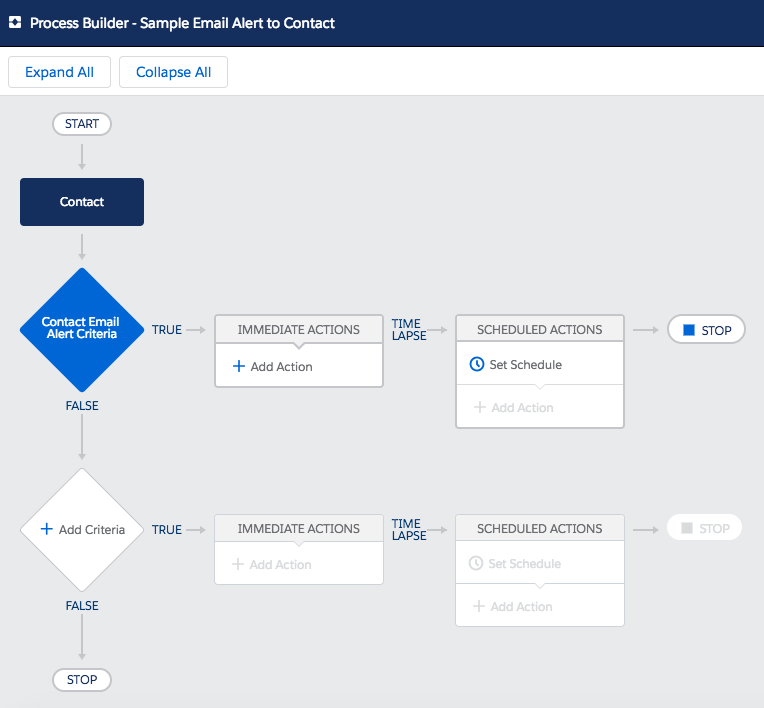Click the first SCHEDULED ACTIONS header
The image size is (764, 708).
[x=539, y=329]
